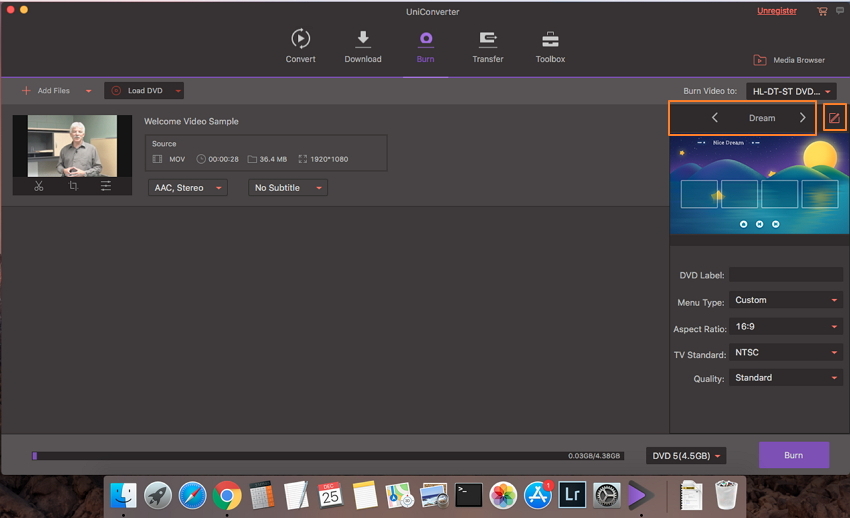The image size is (850, 518).
Task: Expand the Load DVD dropdown arrow
Action: [178, 91]
